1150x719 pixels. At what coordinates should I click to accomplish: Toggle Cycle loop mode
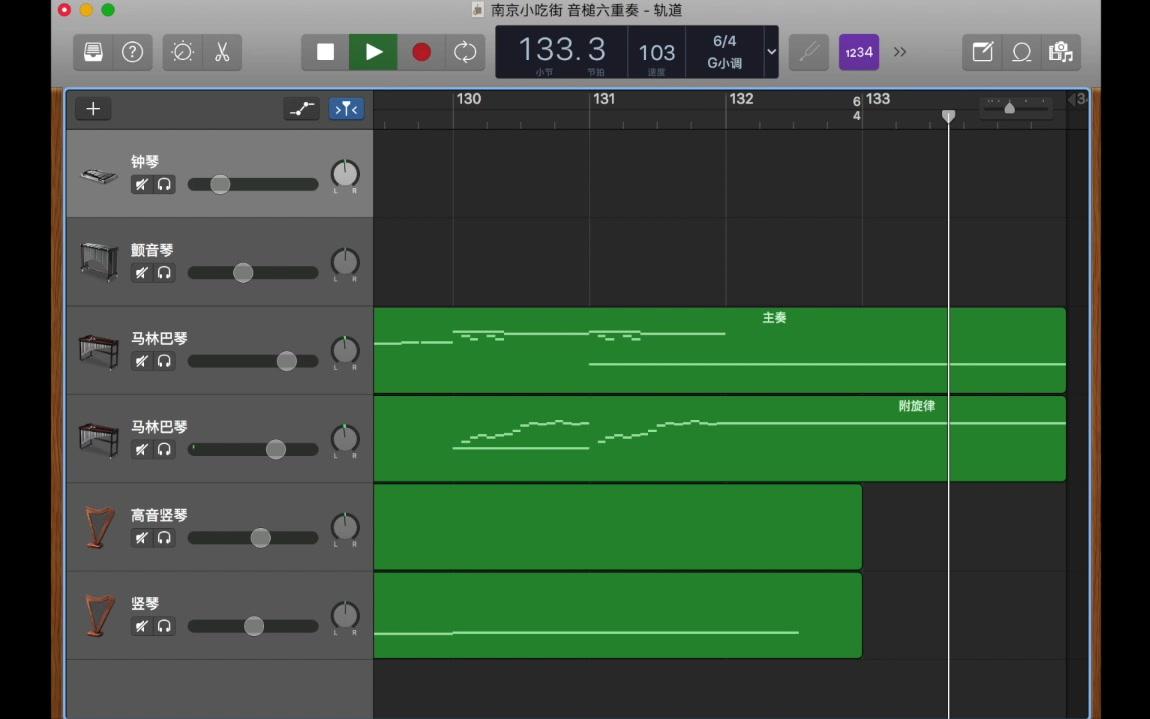coord(465,52)
